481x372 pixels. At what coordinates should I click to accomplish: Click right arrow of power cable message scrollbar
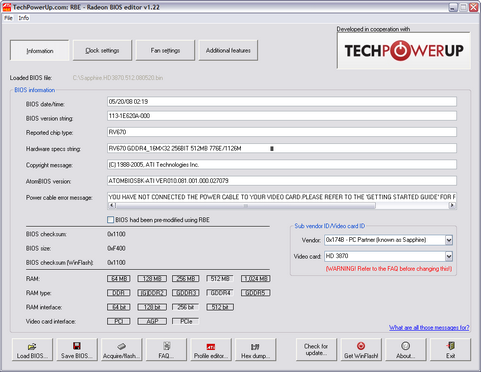(452, 206)
